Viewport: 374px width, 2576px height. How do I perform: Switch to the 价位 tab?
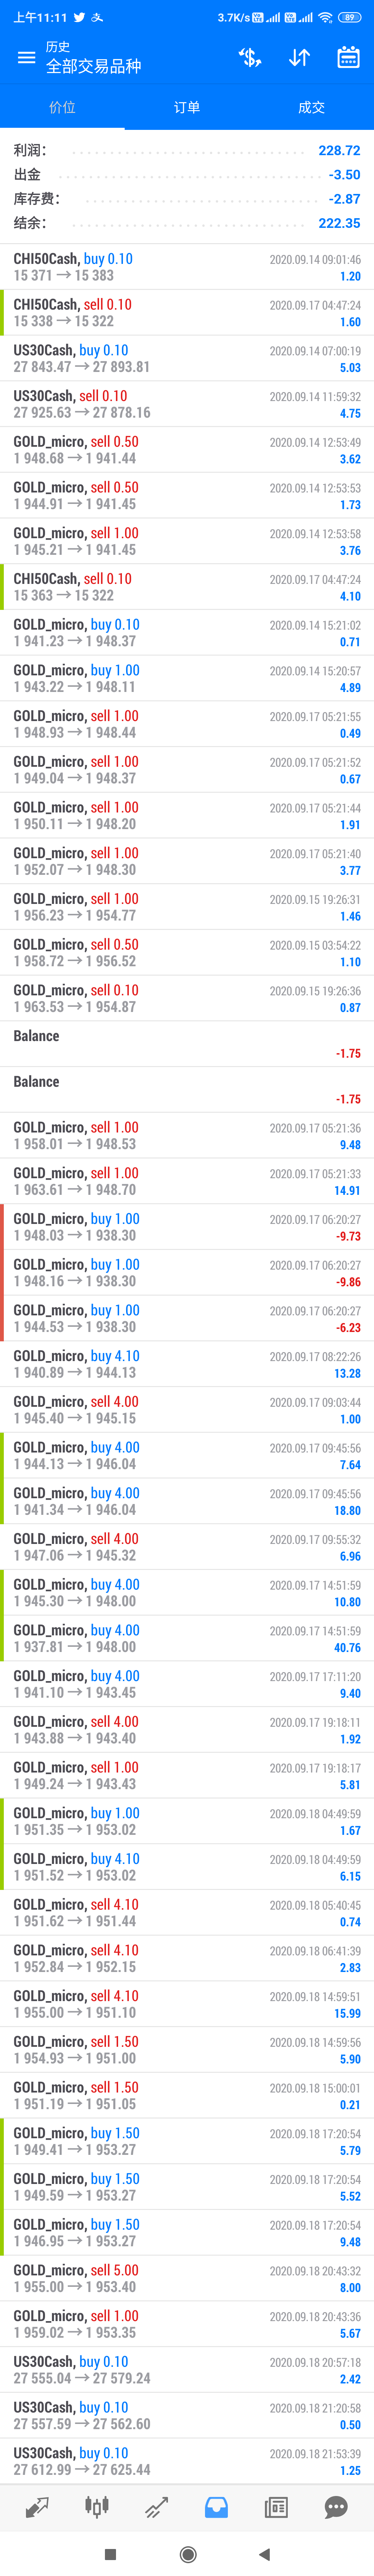coord(62,107)
